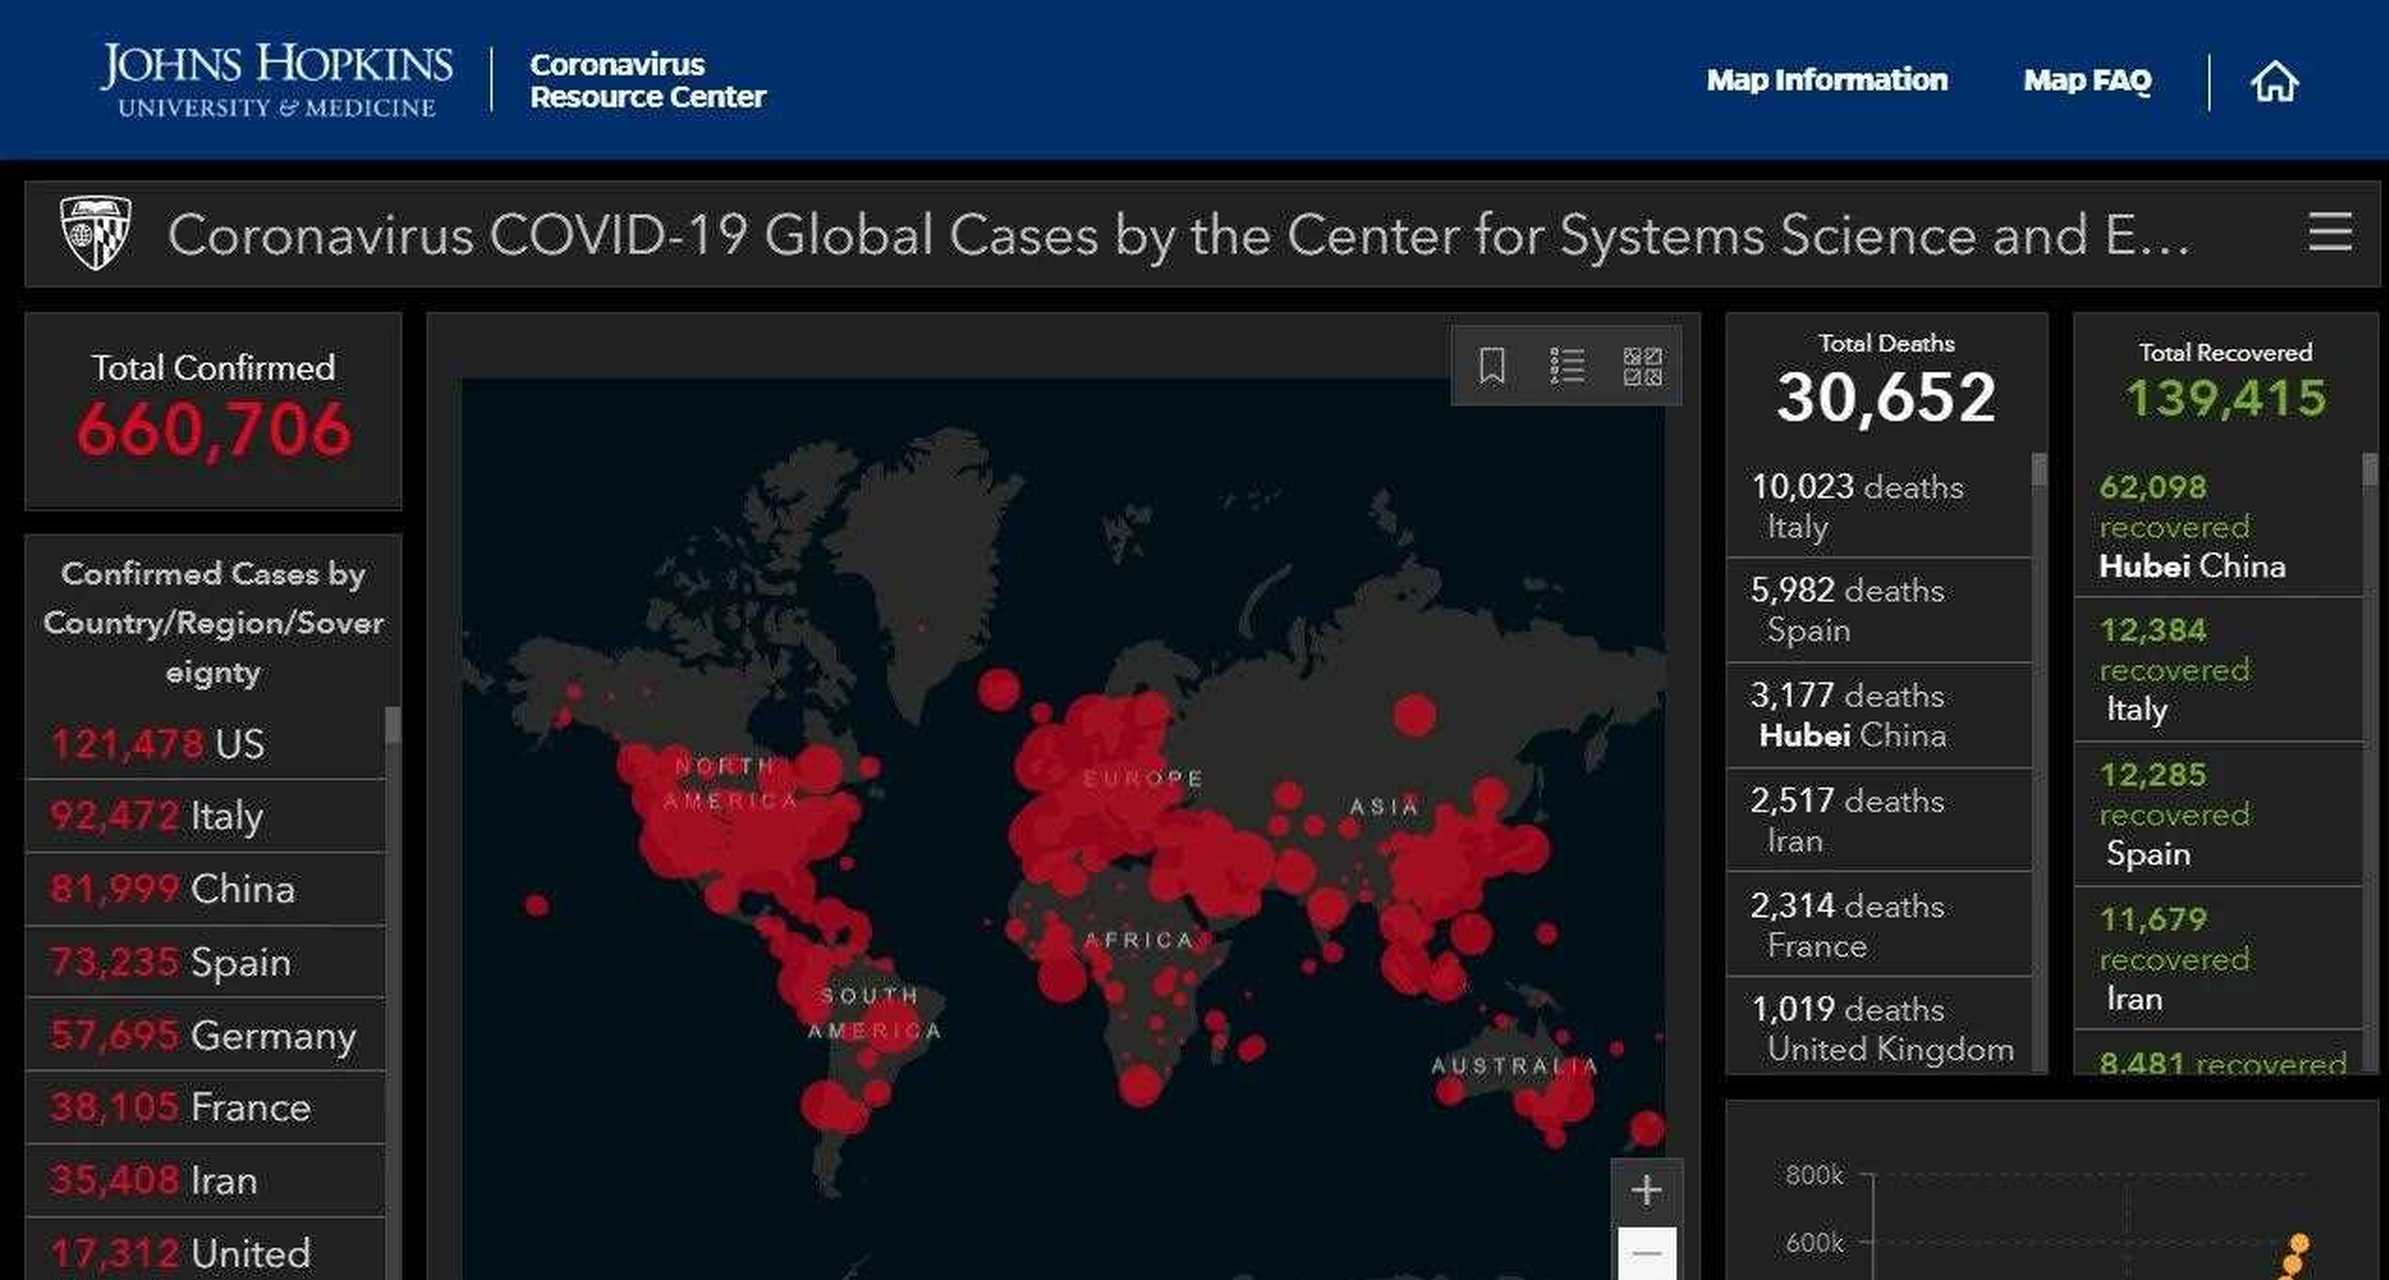Open the hamburger menu in title bar
This screenshot has height=1280, width=2389.
[x=2329, y=233]
